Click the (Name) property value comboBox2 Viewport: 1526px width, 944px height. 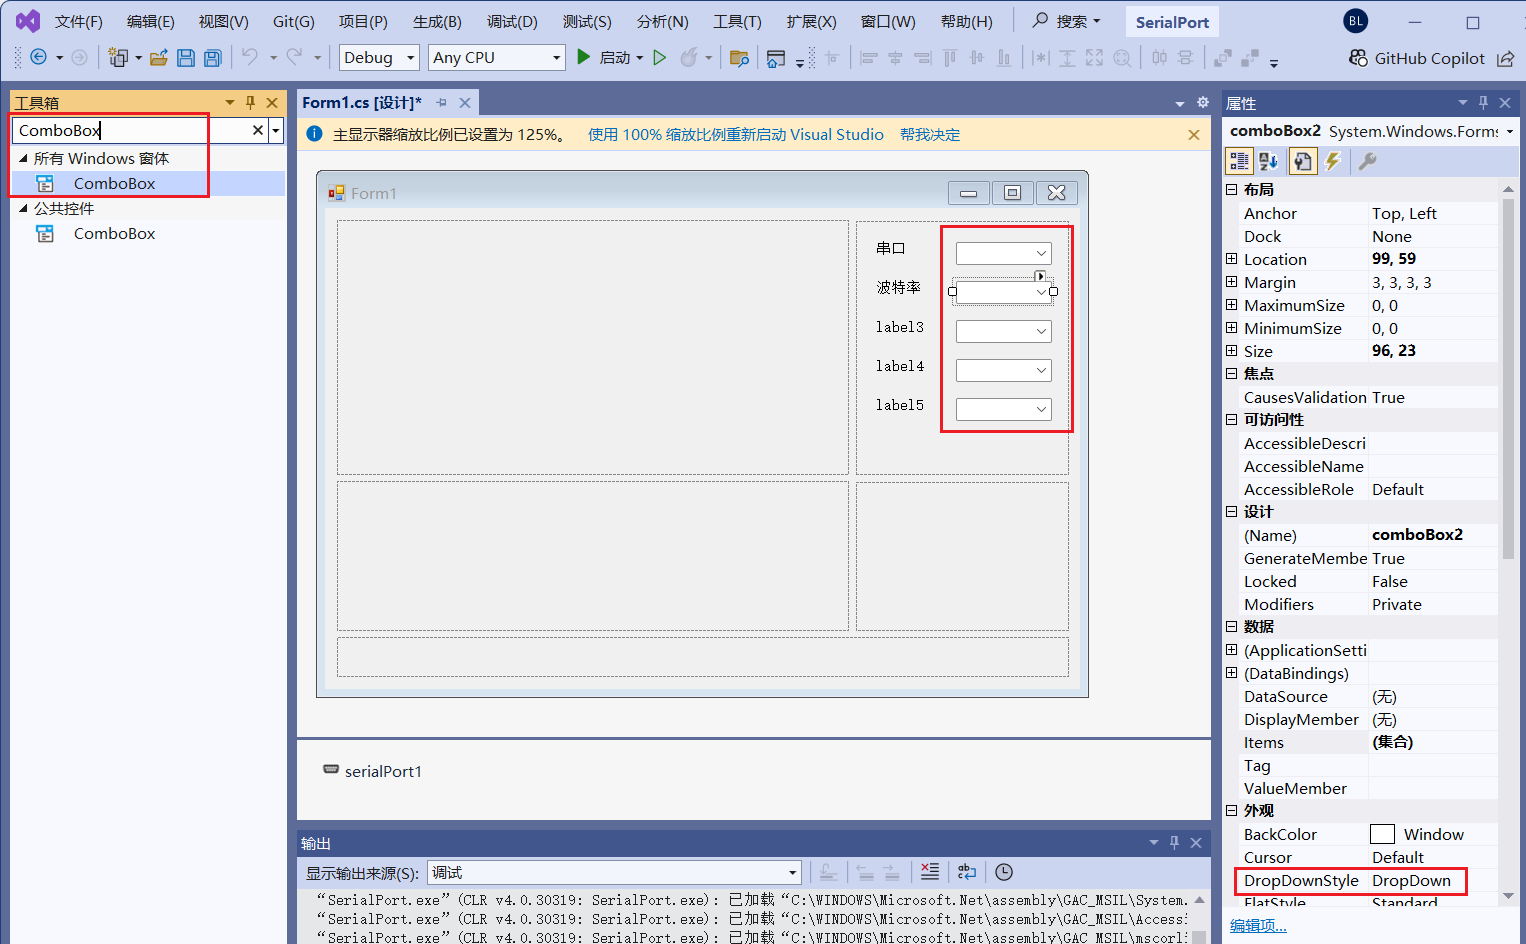1417,535
